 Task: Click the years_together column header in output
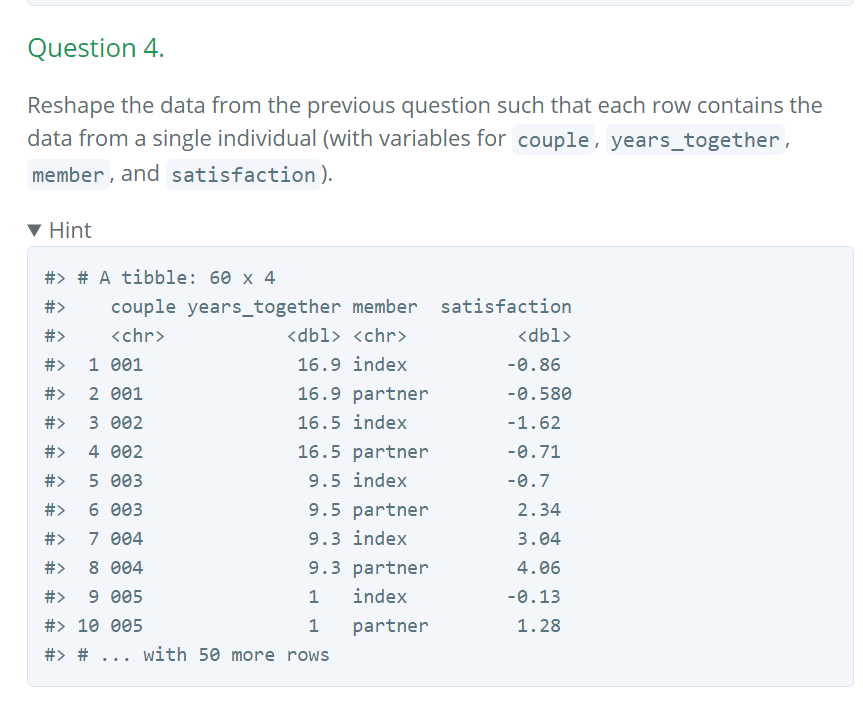point(264,307)
